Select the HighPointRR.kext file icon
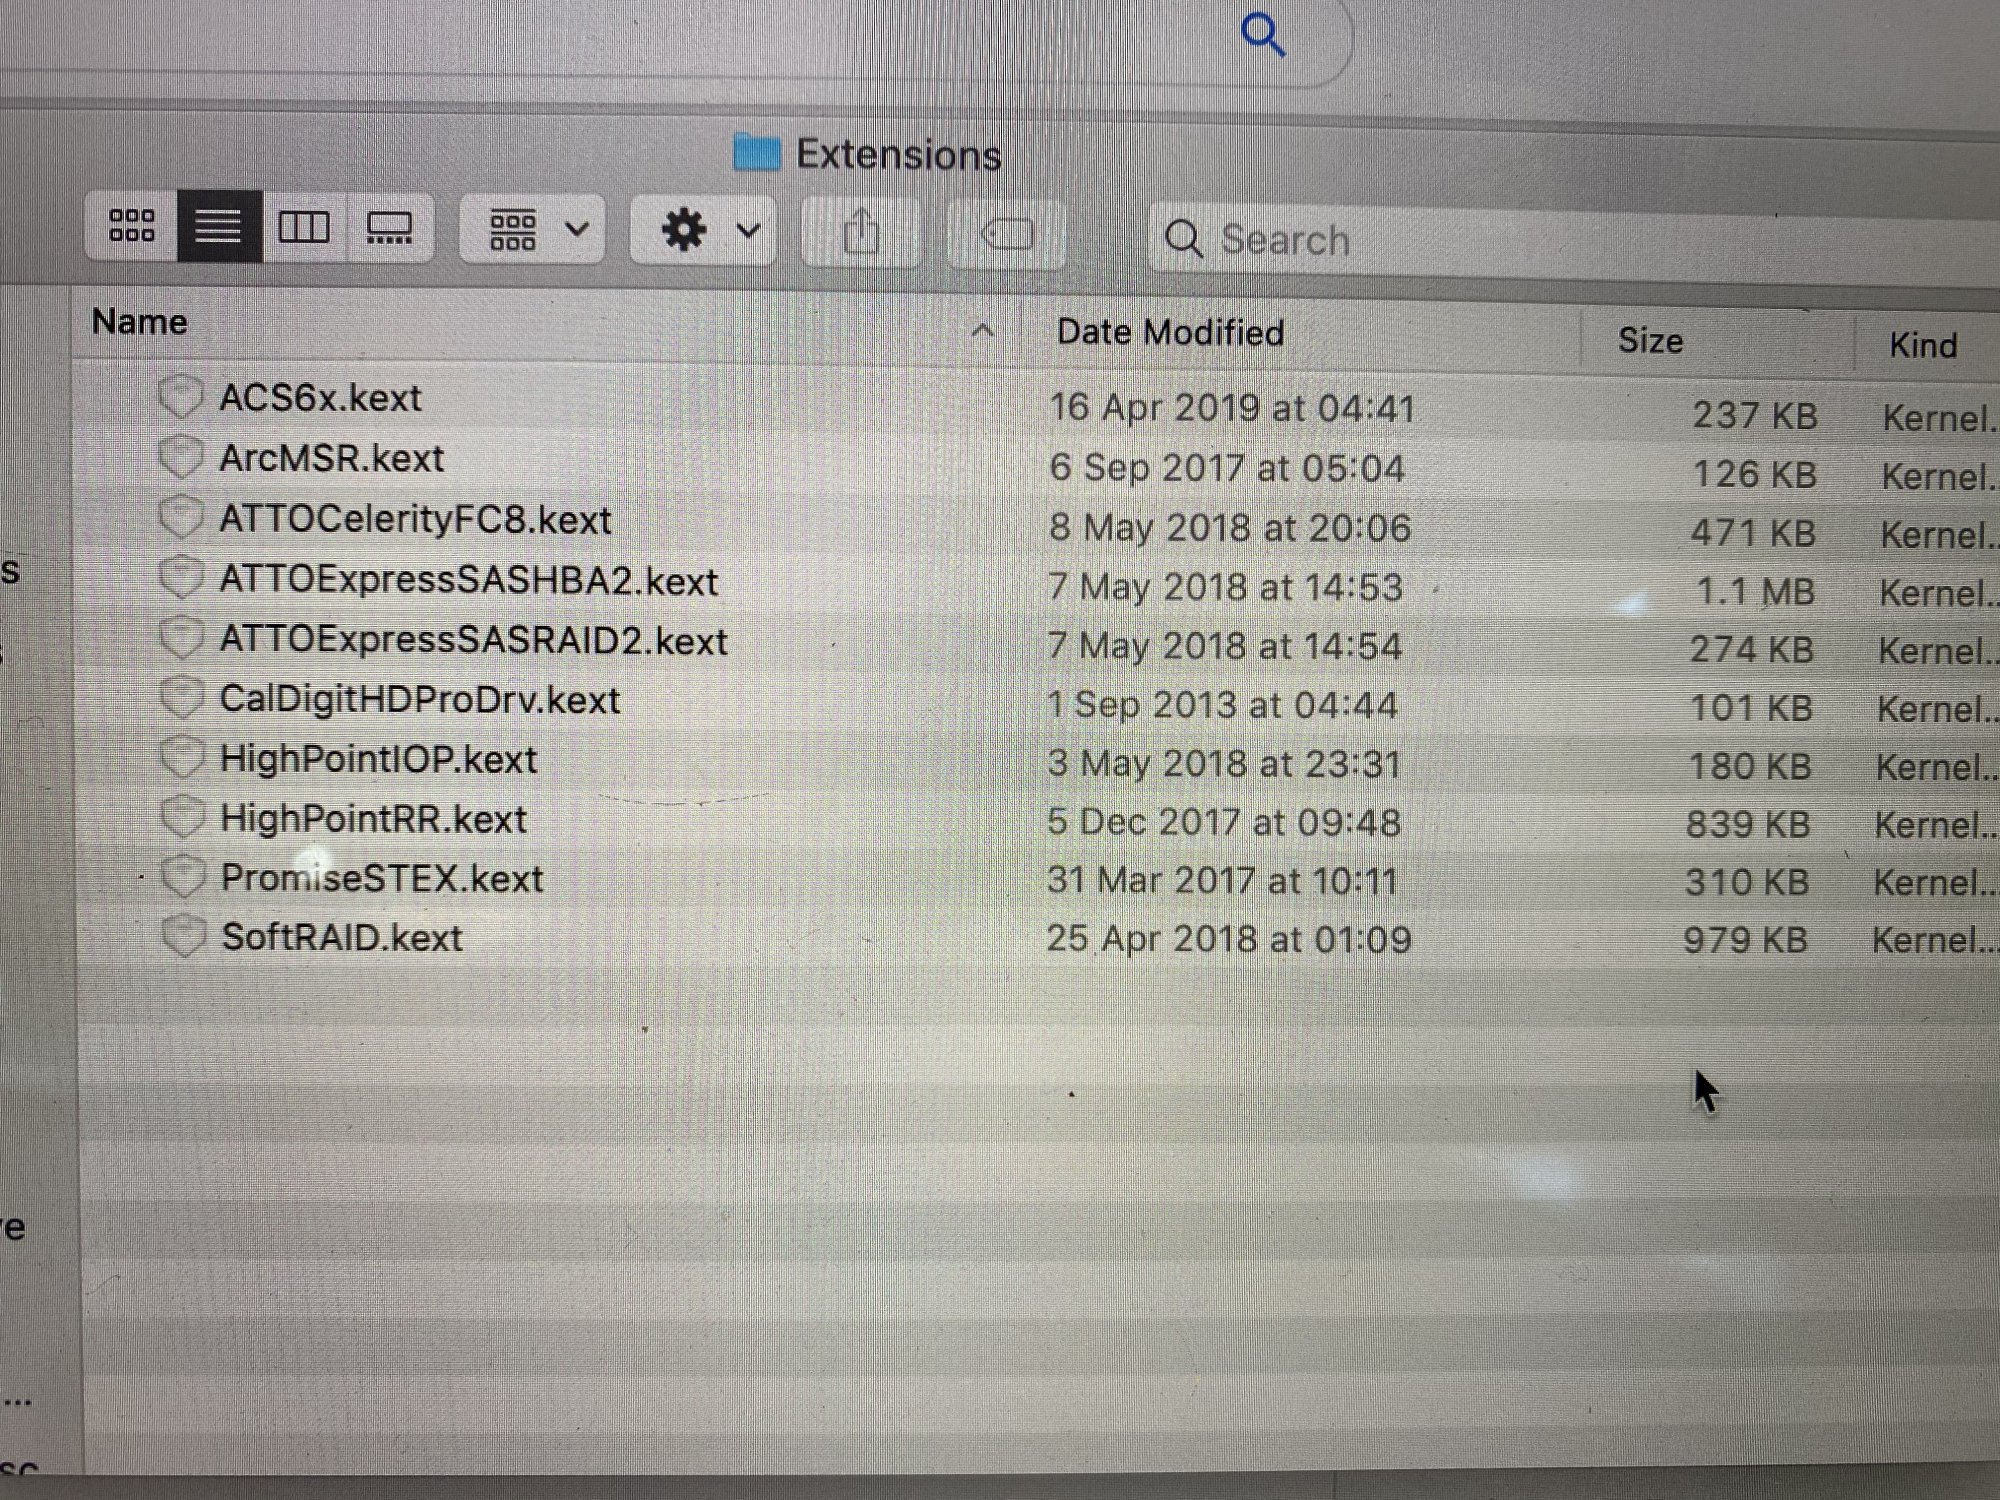The image size is (2000, 1500). 182,817
